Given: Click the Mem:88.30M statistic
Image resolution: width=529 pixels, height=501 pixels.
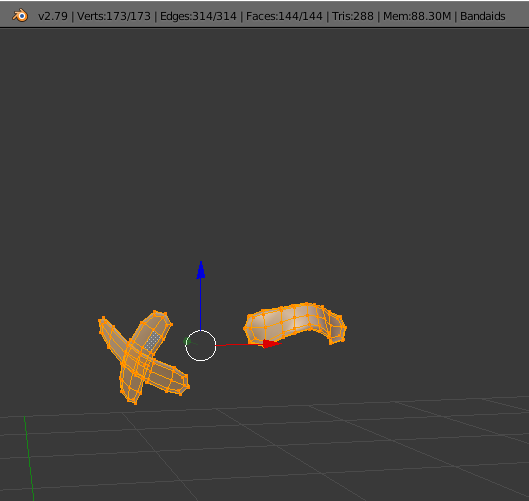Looking at the screenshot, I should coord(417,16).
